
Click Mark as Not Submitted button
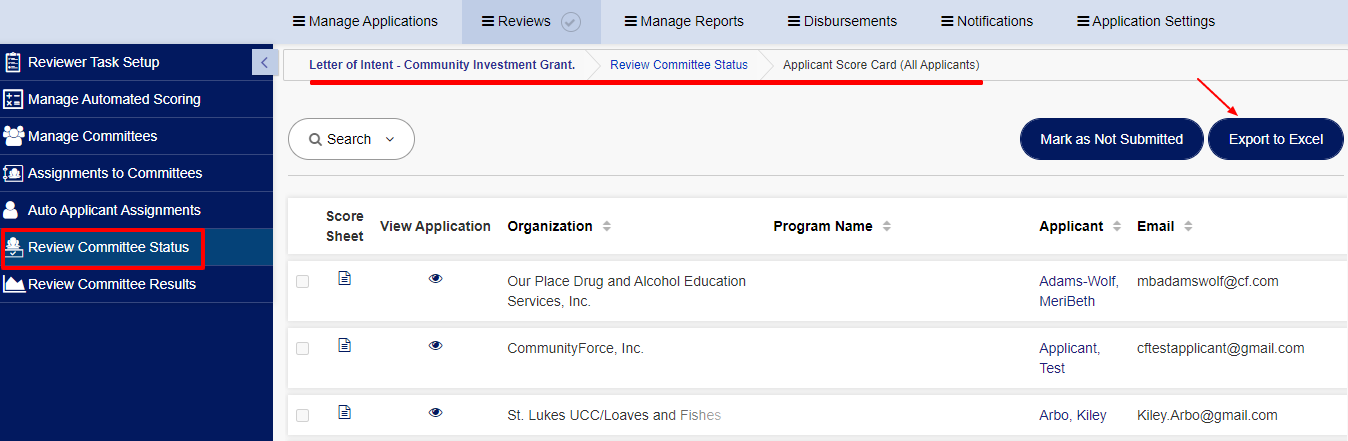click(x=1111, y=139)
